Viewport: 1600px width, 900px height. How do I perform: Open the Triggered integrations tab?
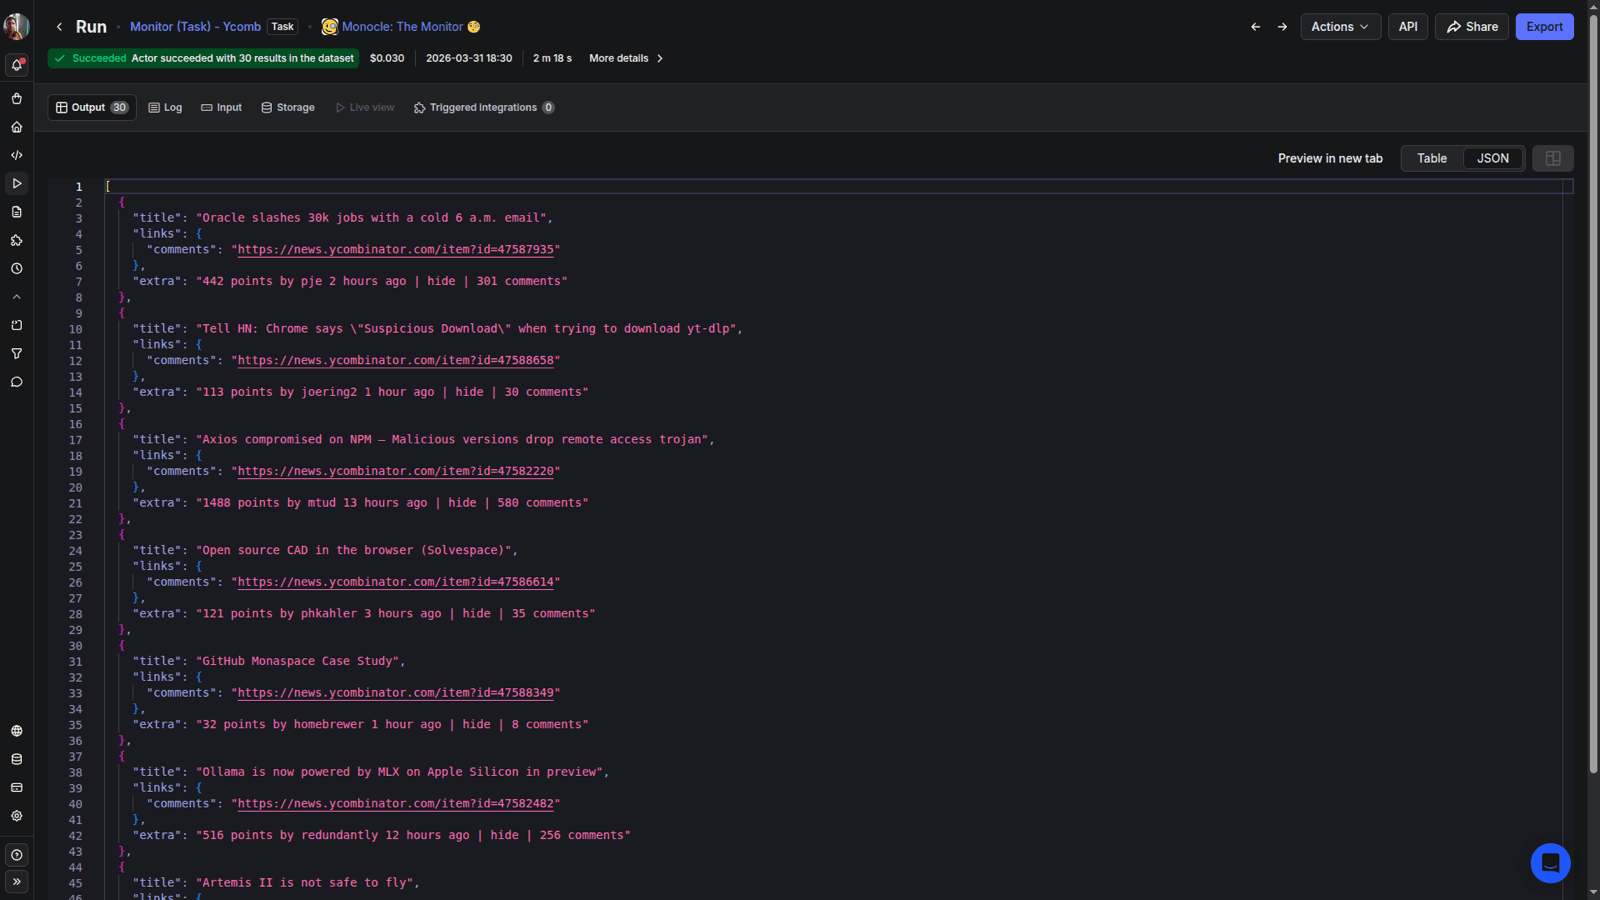coord(484,107)
